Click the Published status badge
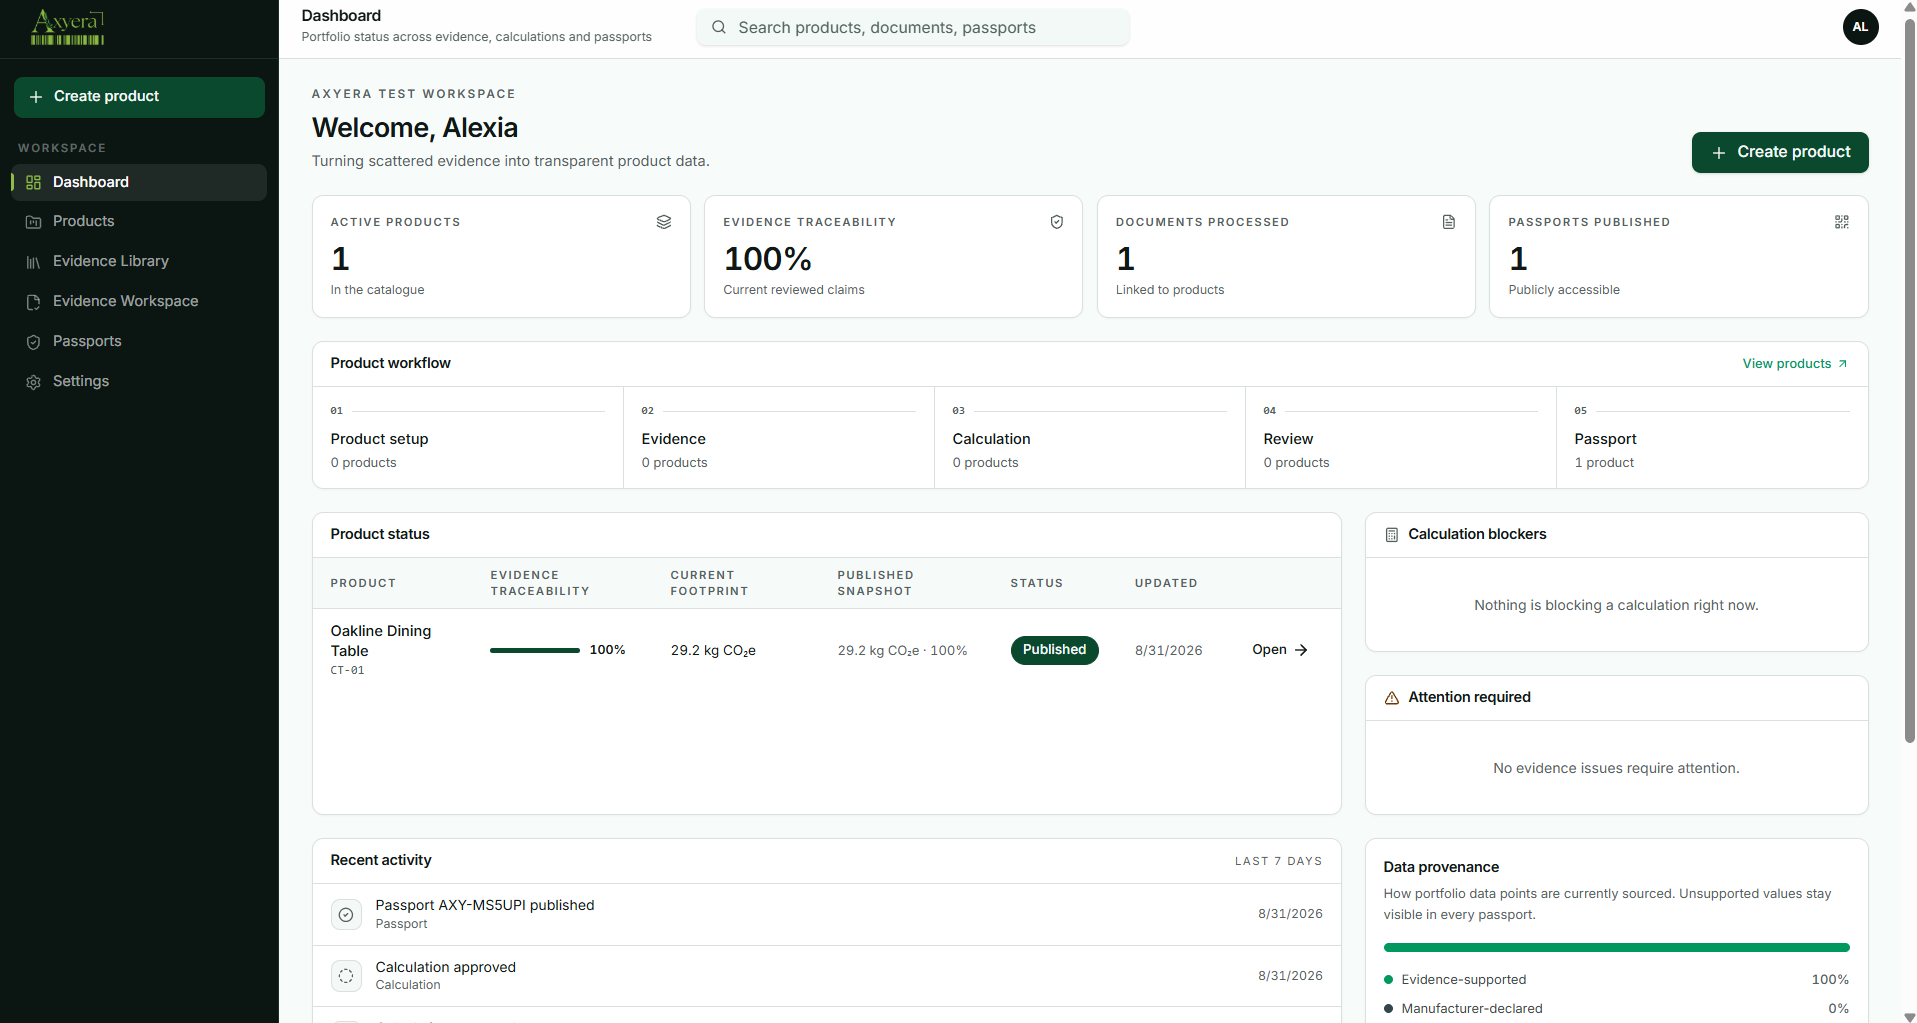This screenshot has width=1917, height=1023. pyautogui.click(x=1054, y=650)
